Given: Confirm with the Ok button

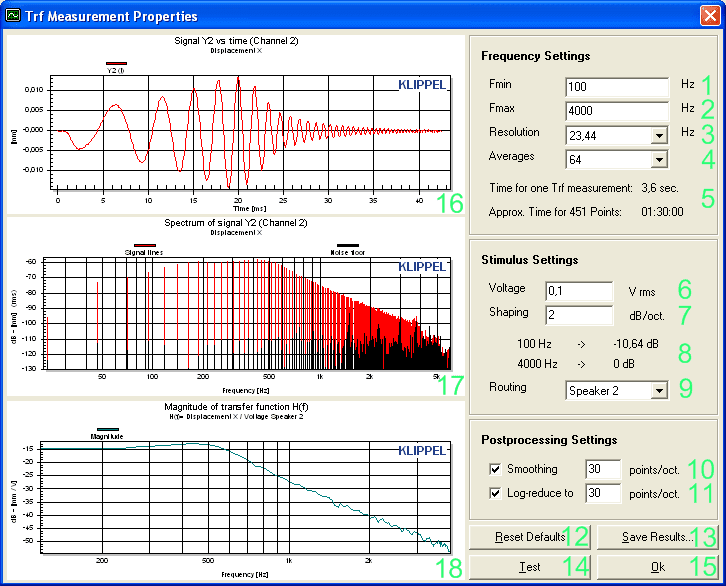Looking at the screenshot, I should [657, 567].
